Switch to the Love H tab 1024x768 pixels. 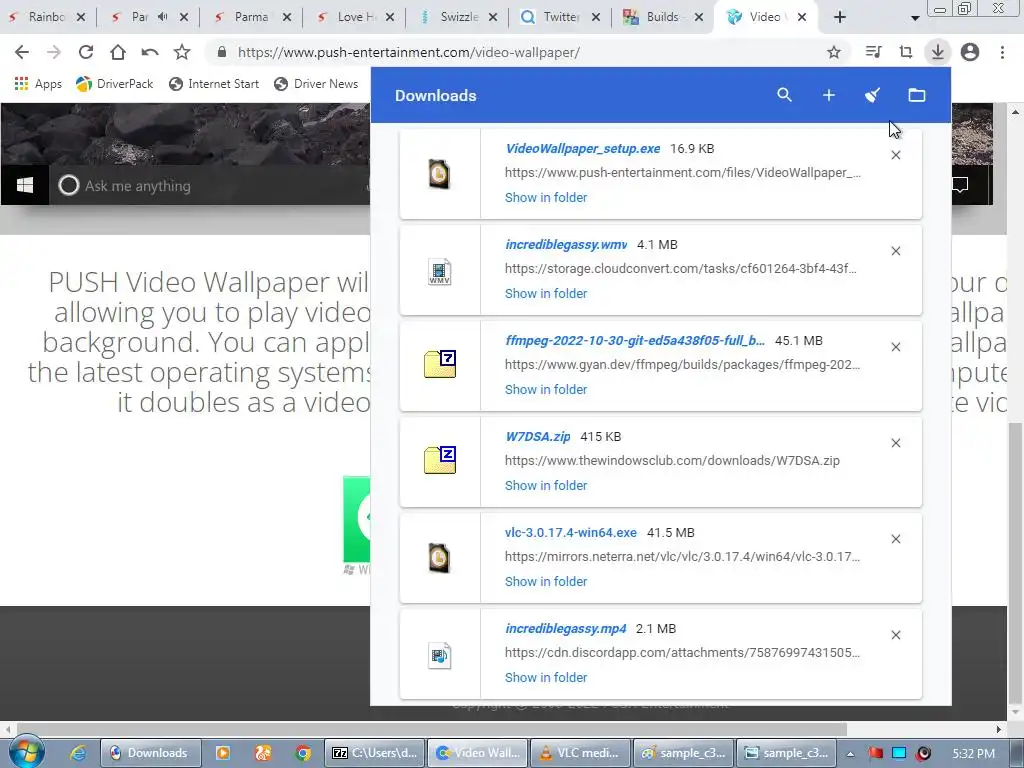pos(357,17)
